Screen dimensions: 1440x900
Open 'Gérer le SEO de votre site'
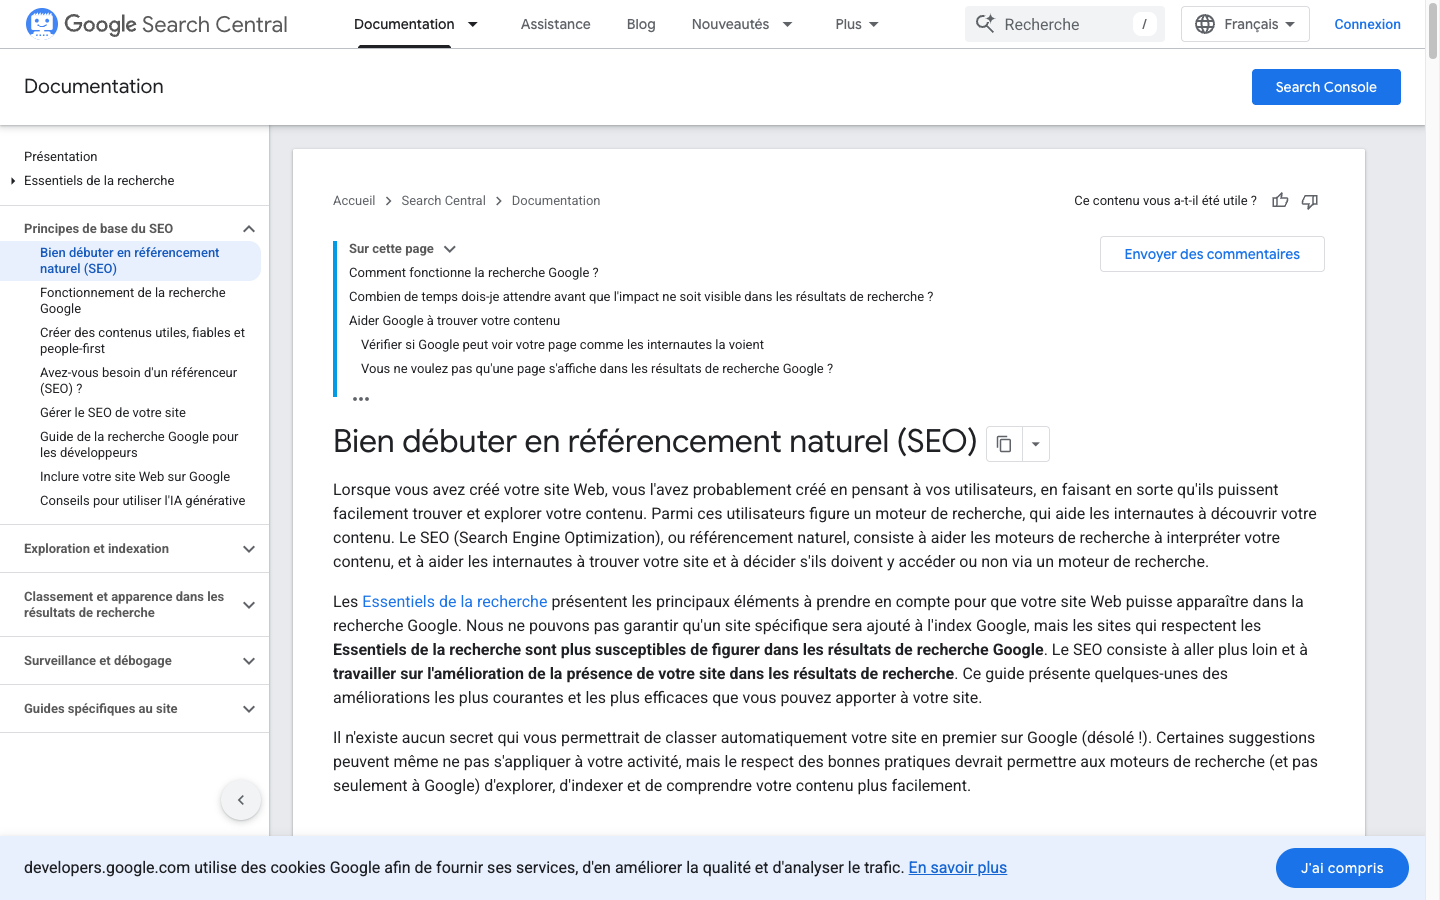(x=113, y=413)
